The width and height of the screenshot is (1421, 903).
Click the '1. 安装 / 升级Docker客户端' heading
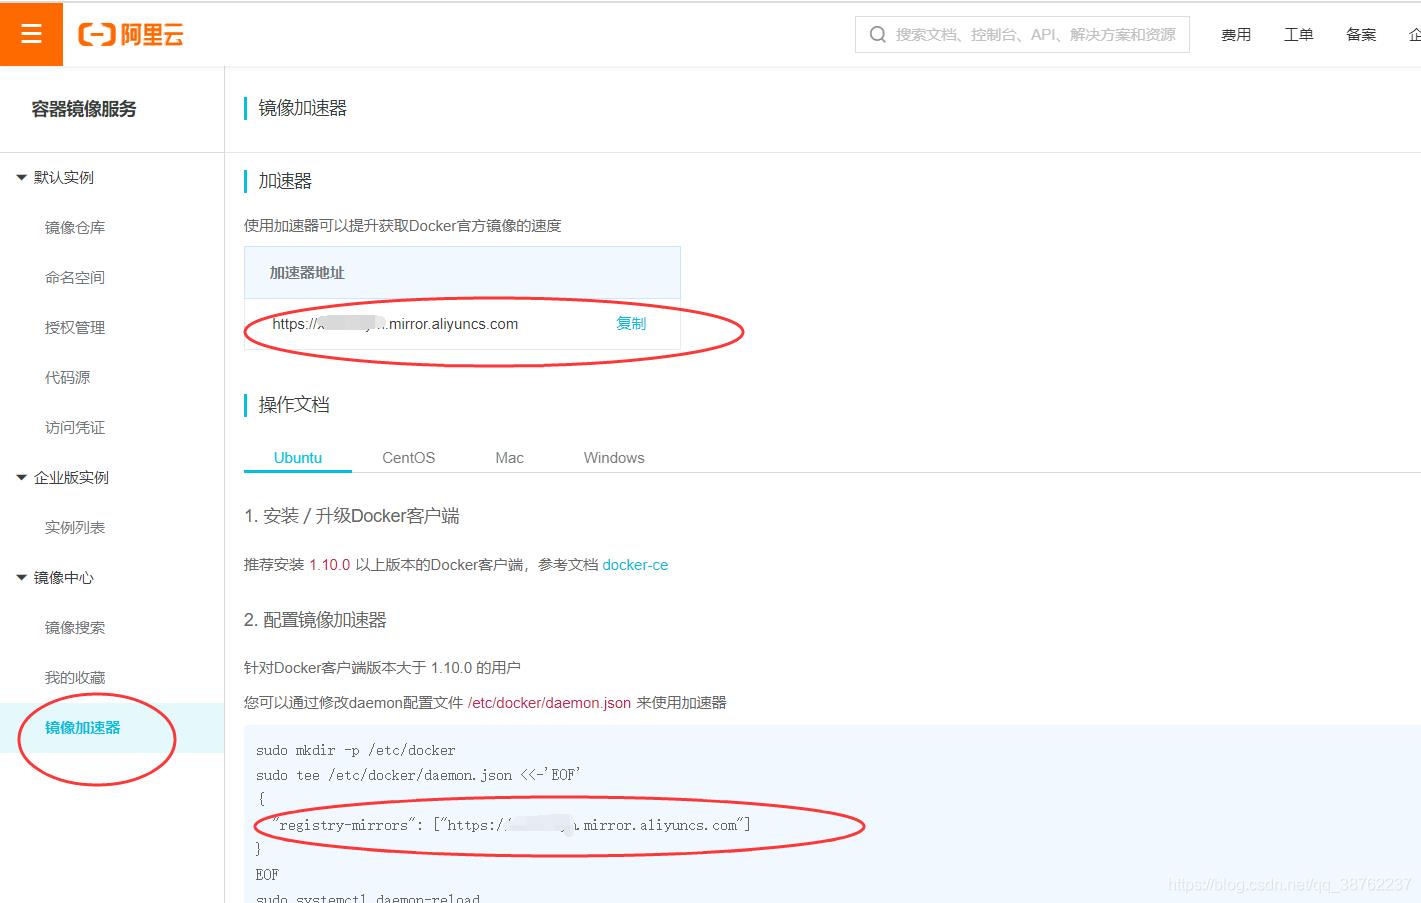[352, 516]
